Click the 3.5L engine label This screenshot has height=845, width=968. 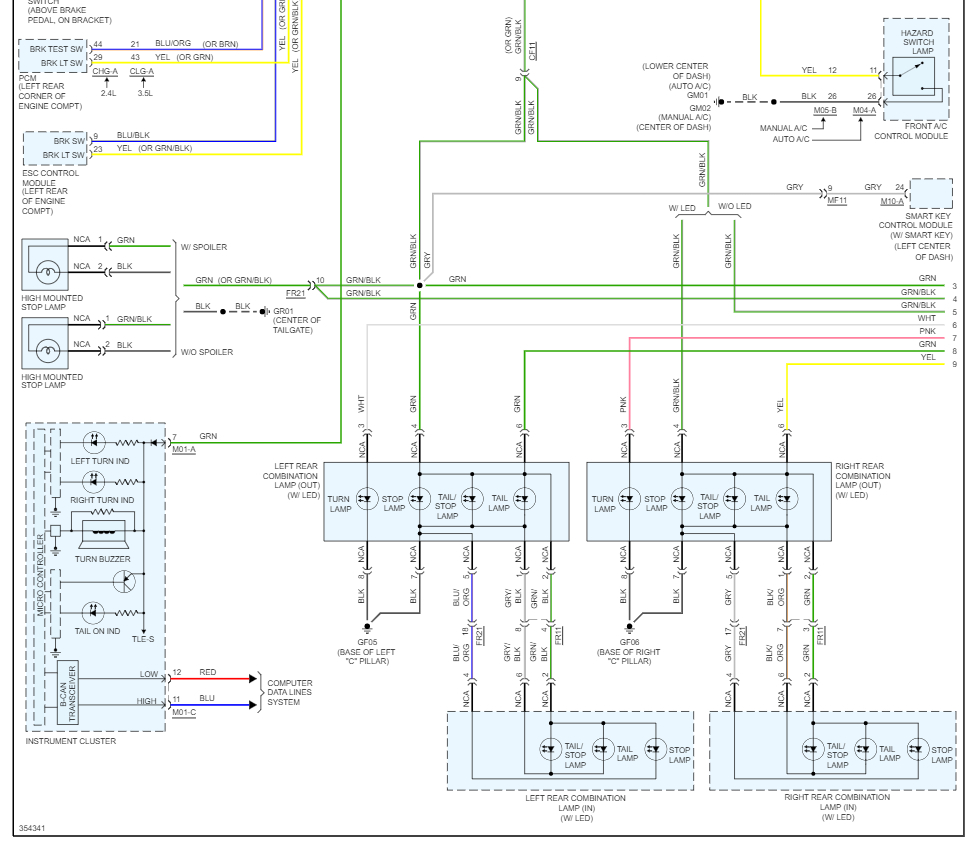[x=145, y=93]
